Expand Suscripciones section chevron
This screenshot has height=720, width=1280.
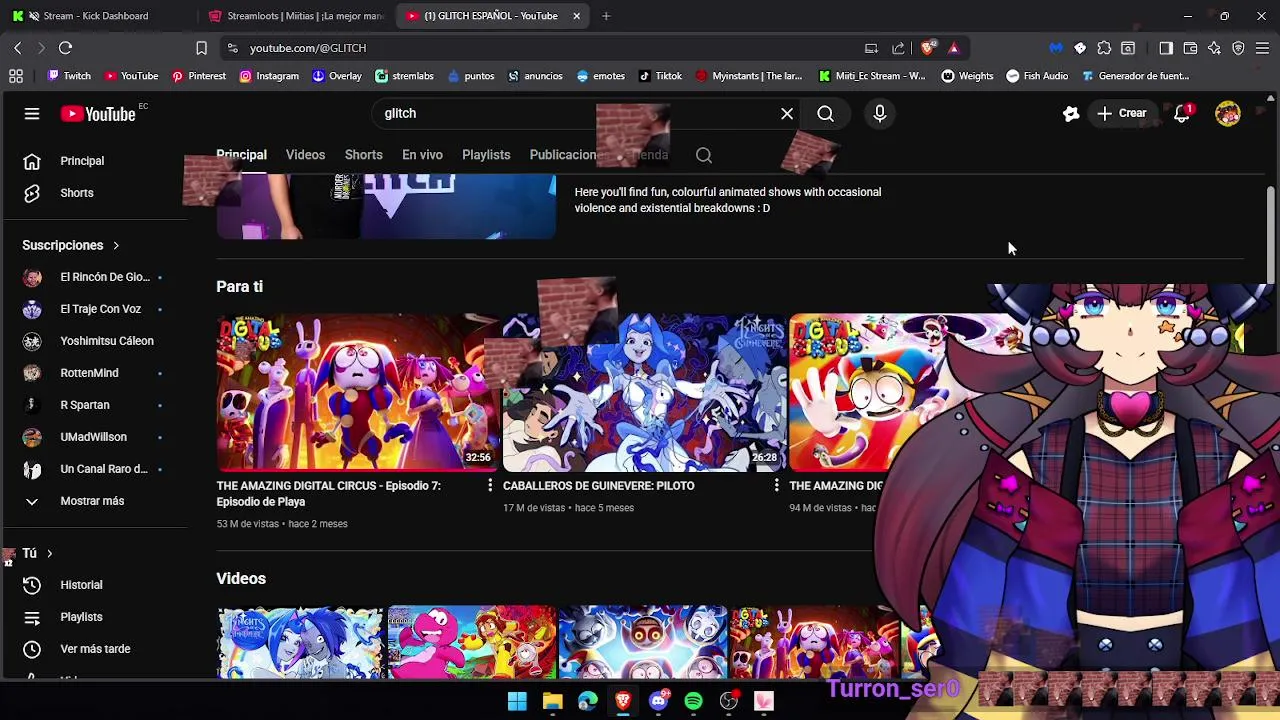click(116, 245)
